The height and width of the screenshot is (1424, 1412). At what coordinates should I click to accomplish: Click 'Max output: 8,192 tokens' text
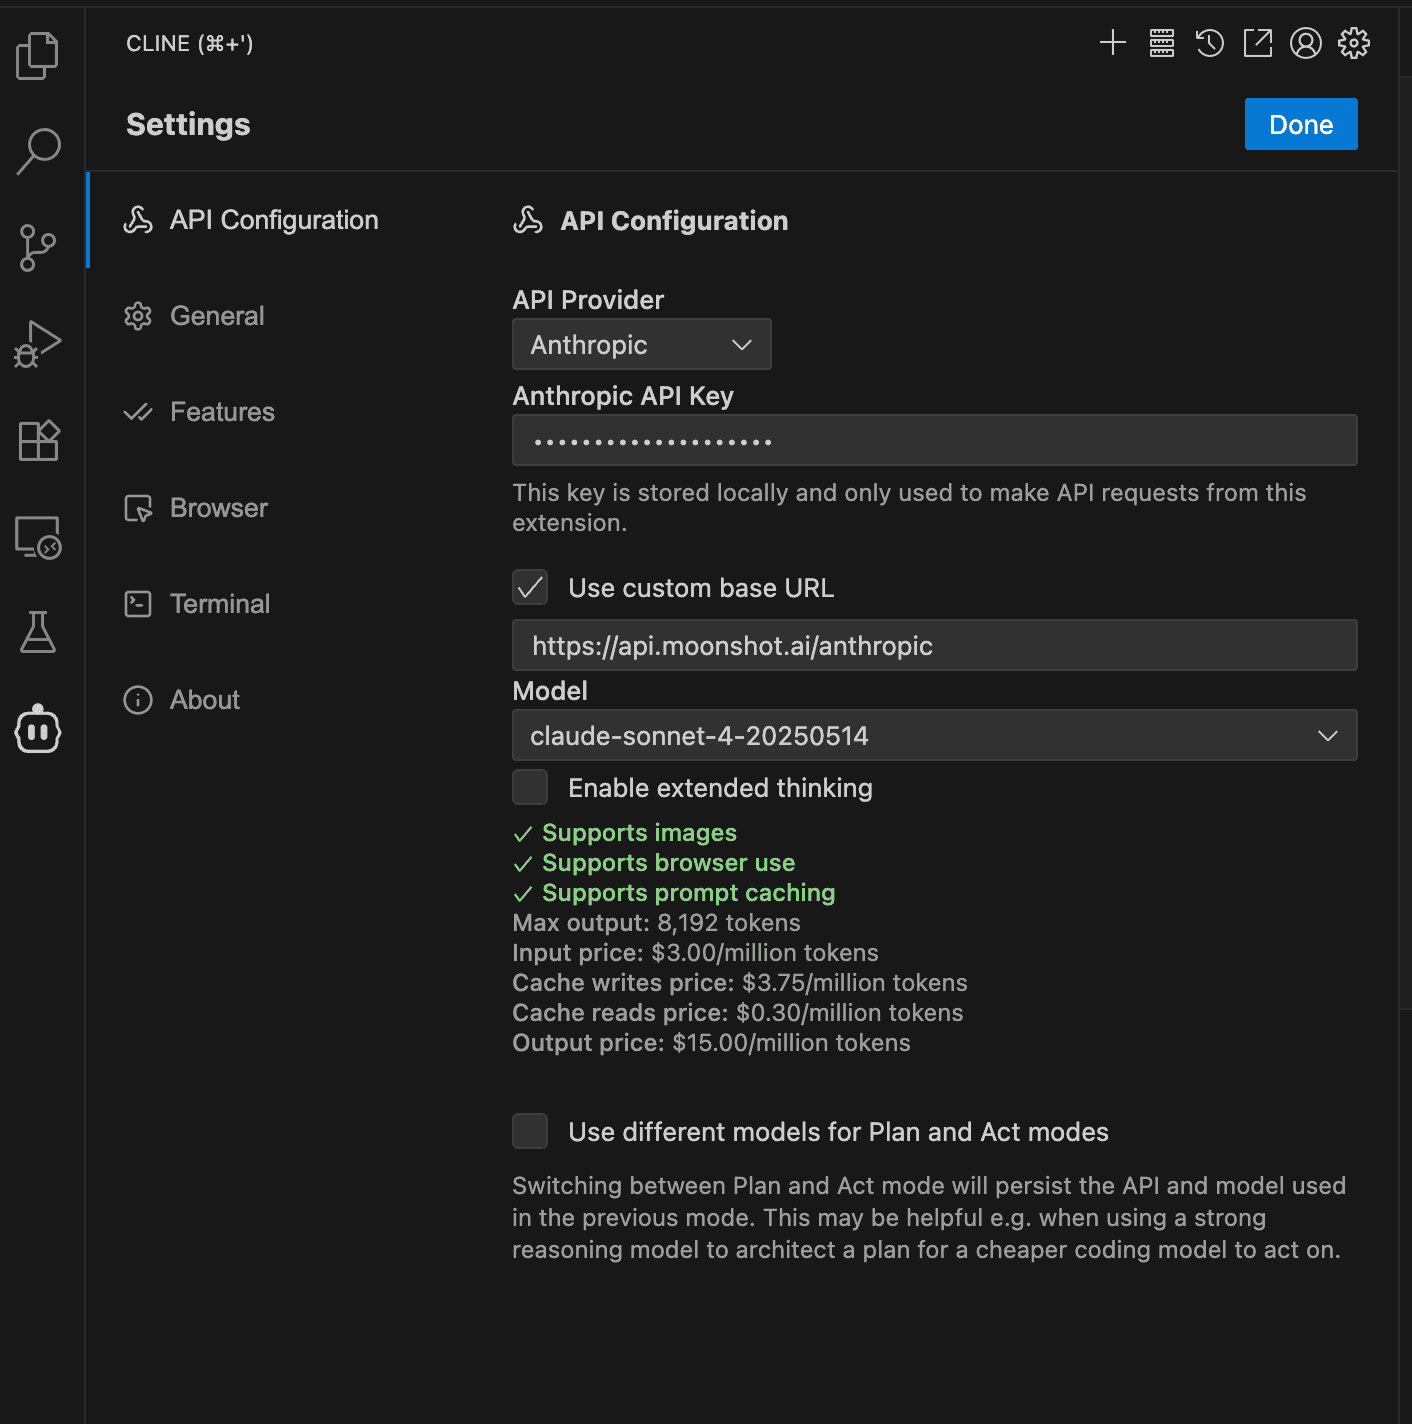[656, 923]
